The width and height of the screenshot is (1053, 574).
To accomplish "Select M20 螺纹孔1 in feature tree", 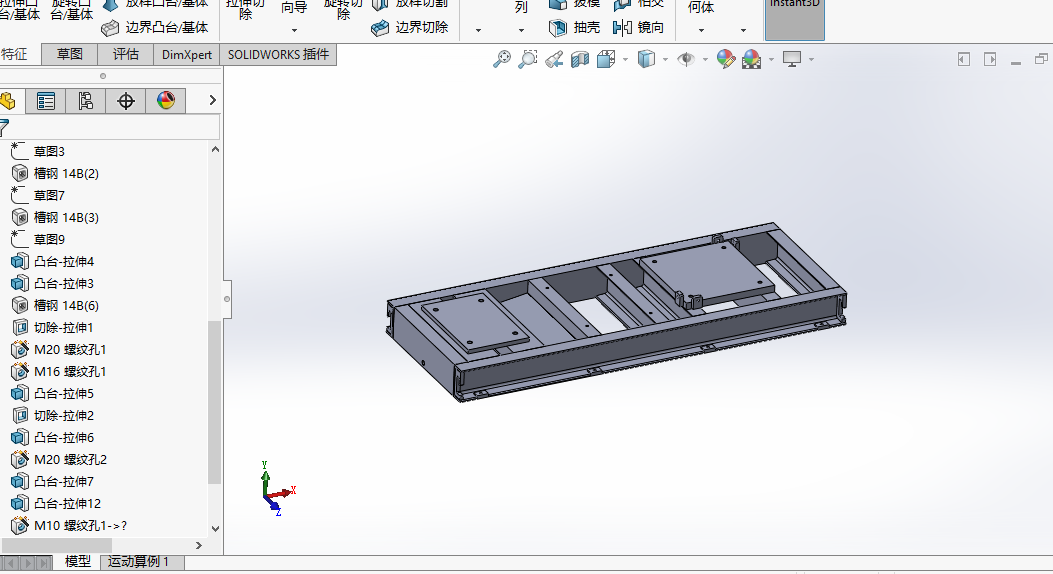I will tap(69, 350).
